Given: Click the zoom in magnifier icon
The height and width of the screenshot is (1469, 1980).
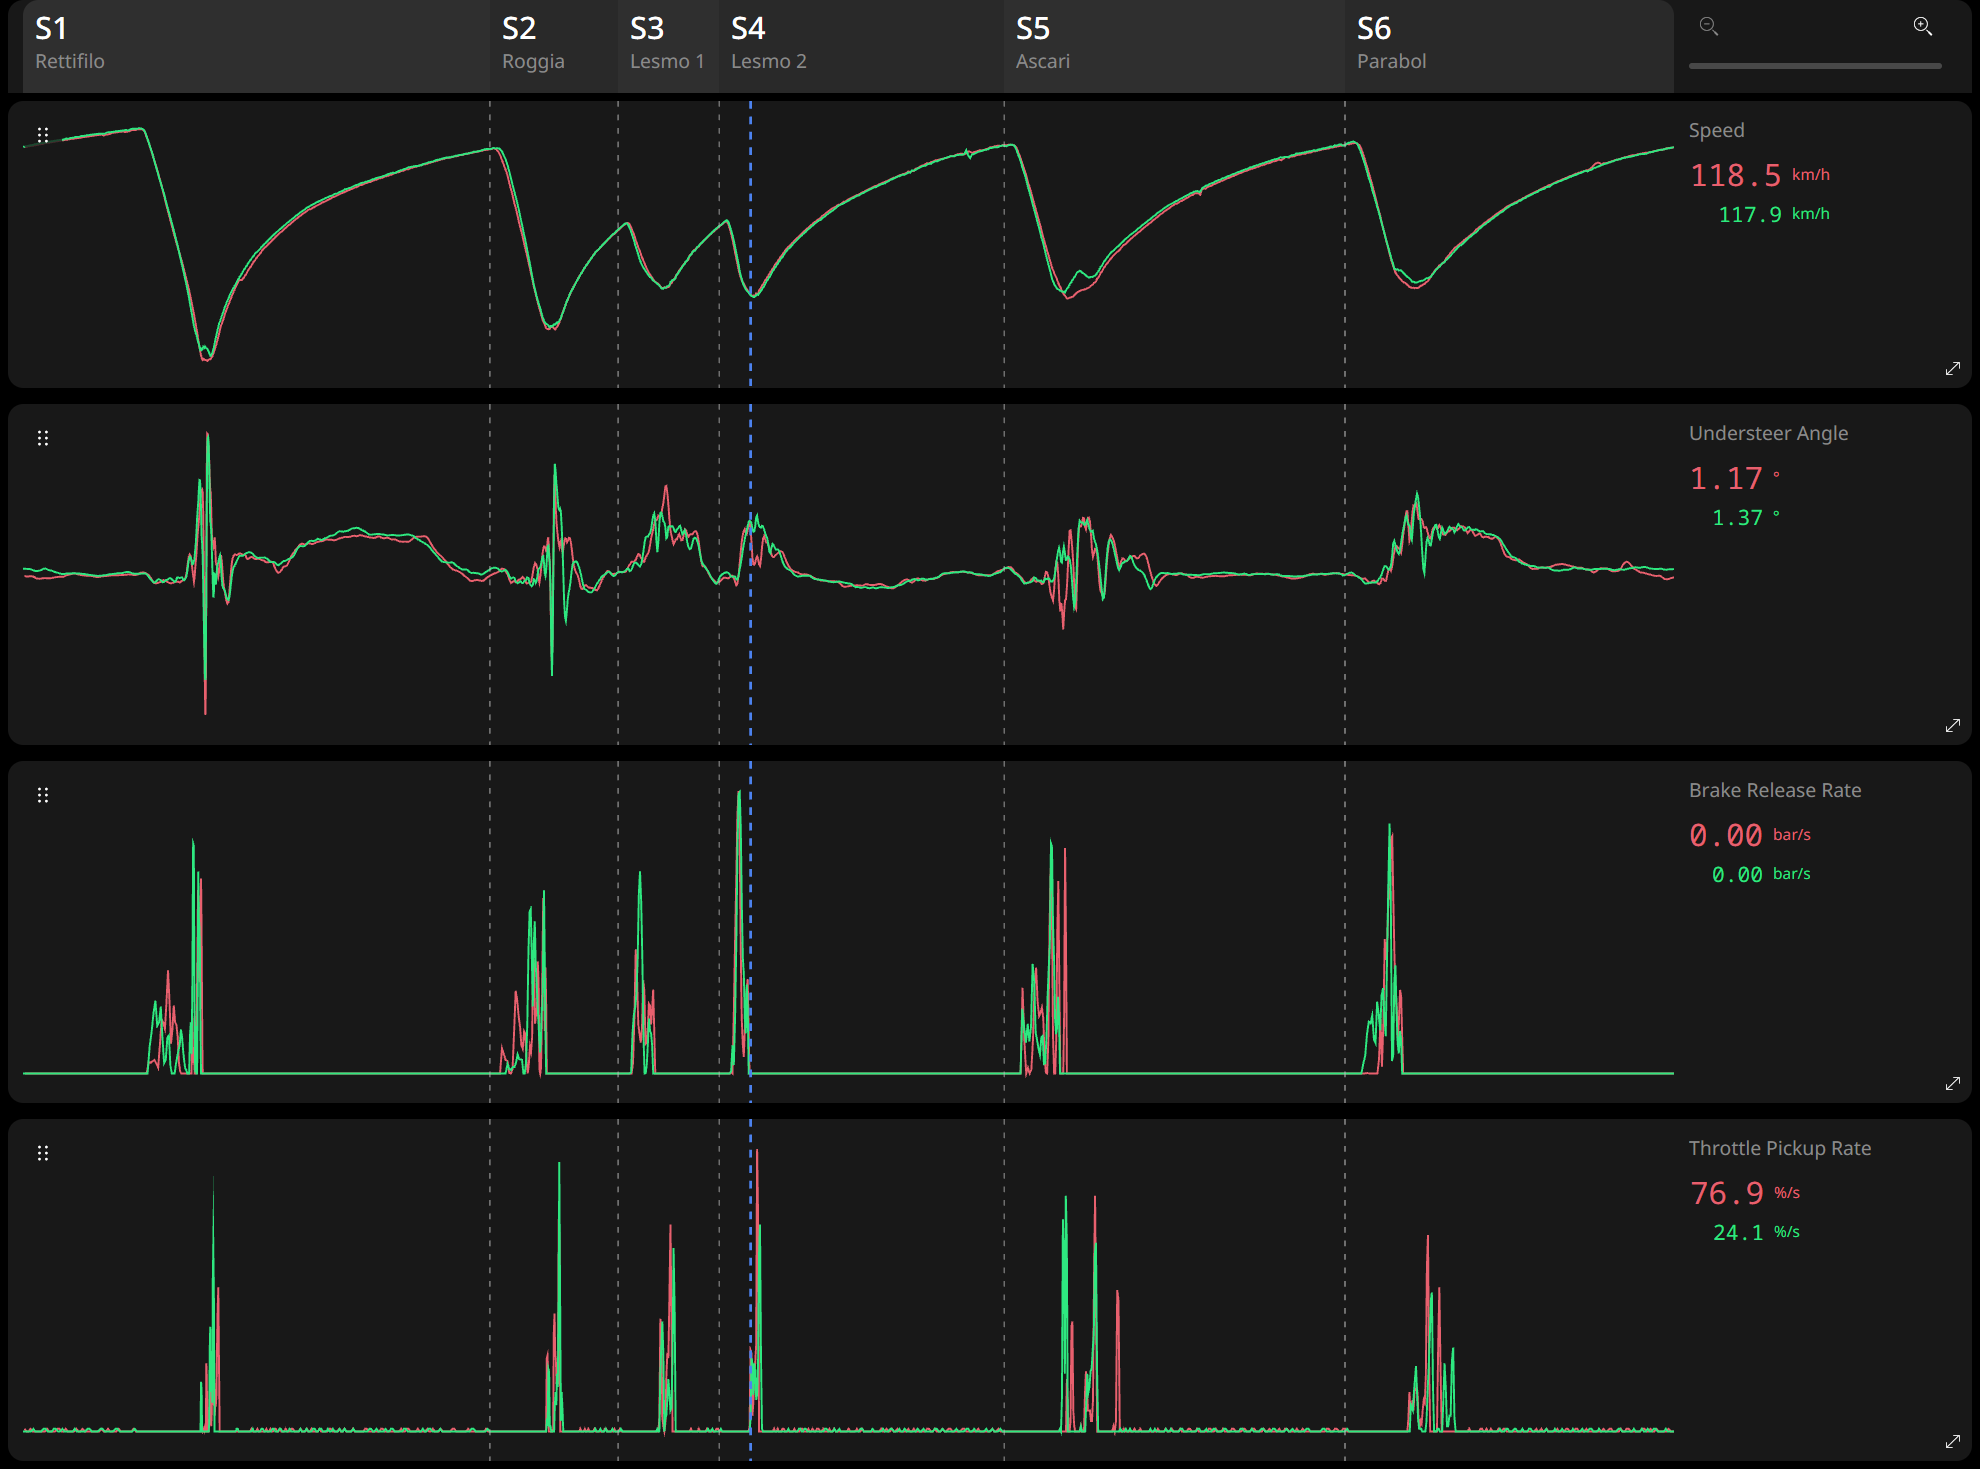Looking at the screenshot, I should (x=1922, y=27).
